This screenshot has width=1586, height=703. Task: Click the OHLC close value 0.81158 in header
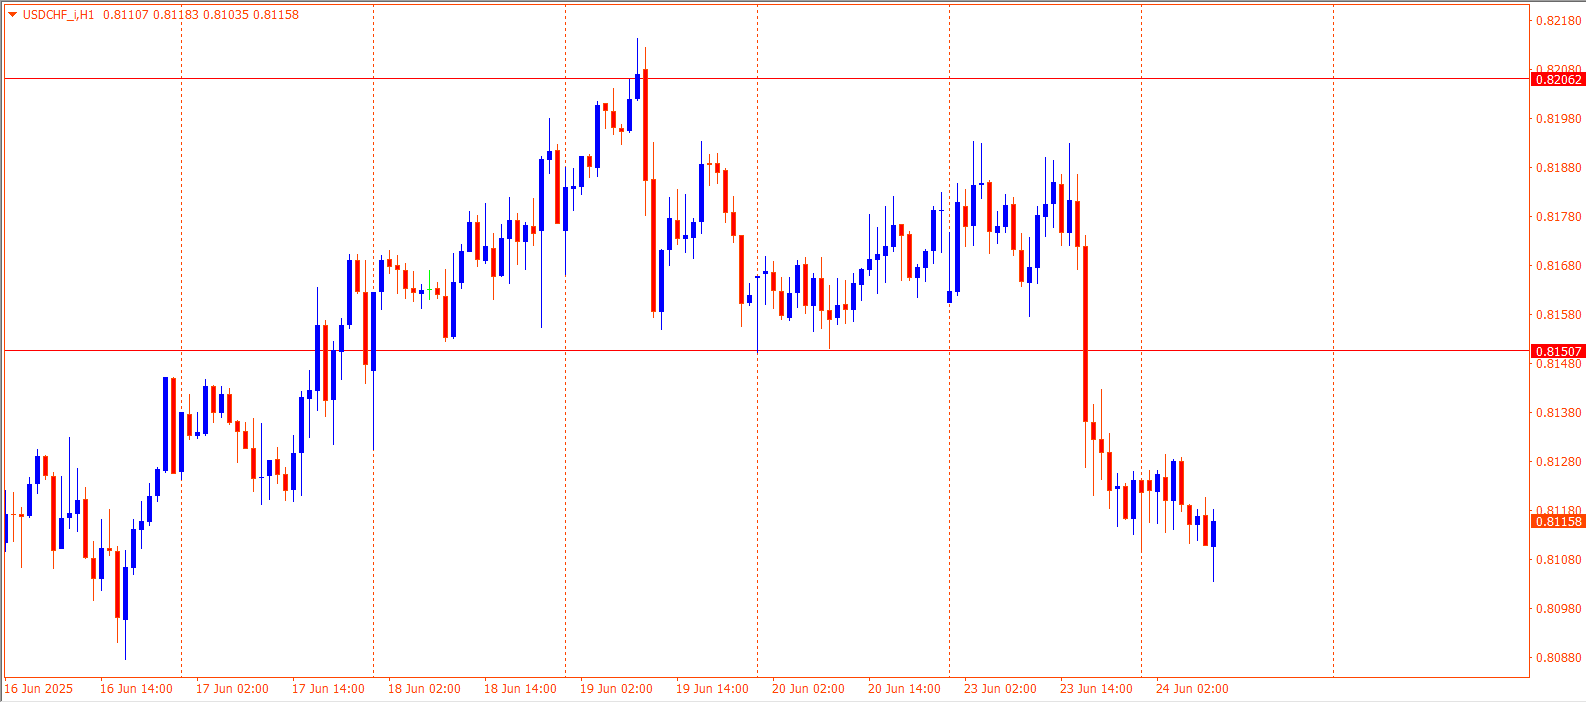point(276,15)
